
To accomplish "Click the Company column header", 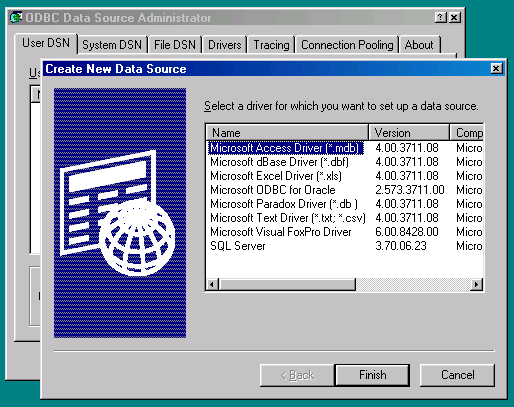I will coord(467,133).
